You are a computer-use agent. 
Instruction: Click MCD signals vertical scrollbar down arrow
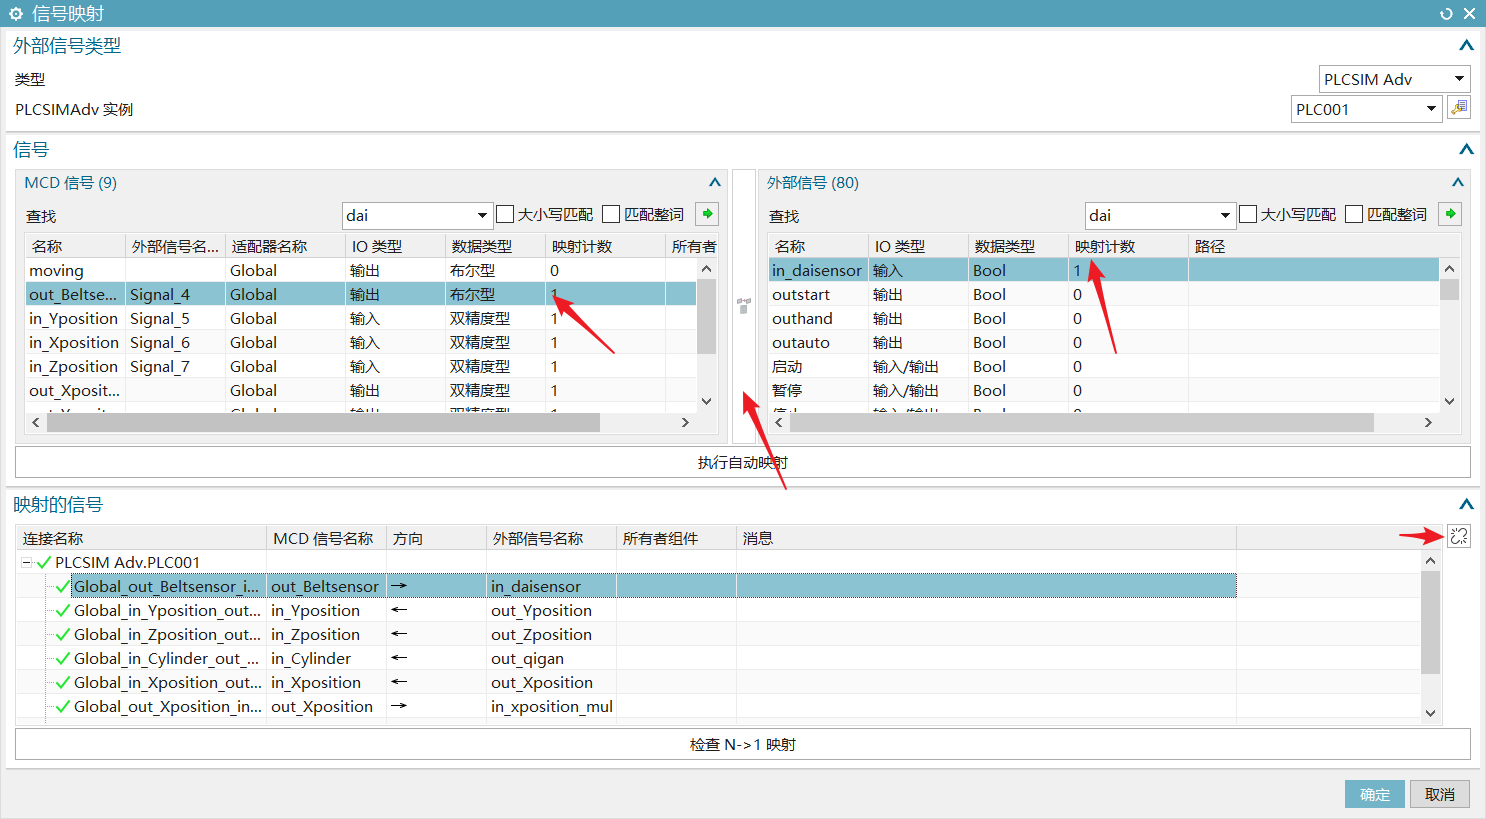point(706,401)
